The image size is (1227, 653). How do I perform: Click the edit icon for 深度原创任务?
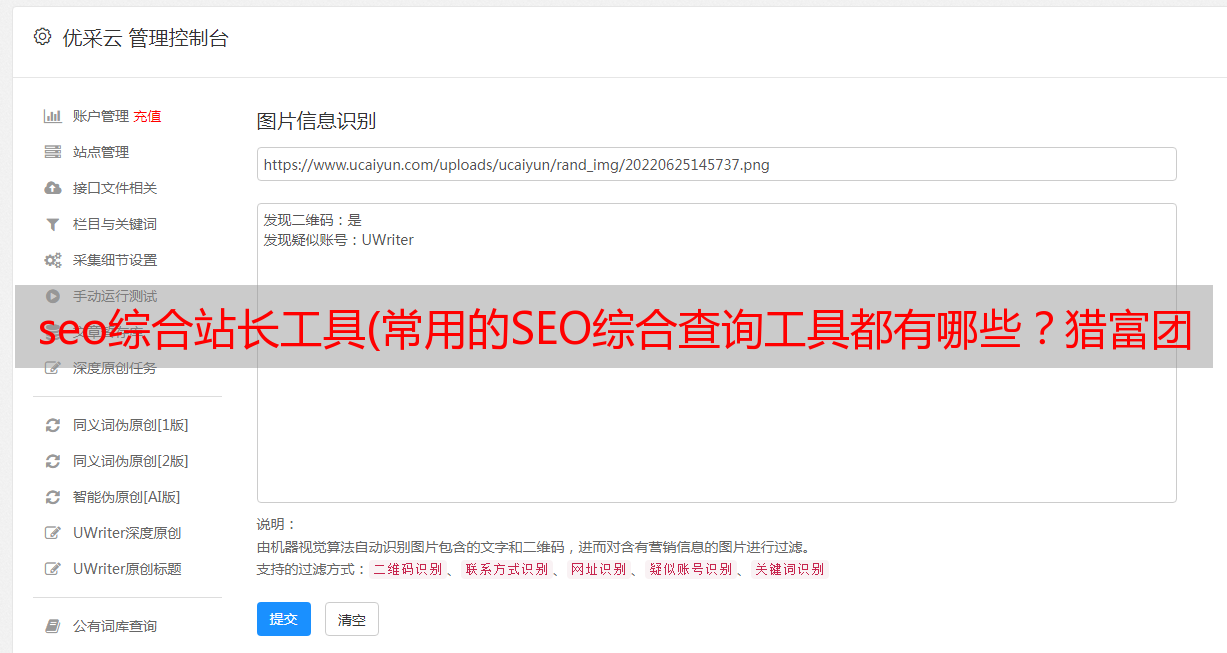(53, 368)
